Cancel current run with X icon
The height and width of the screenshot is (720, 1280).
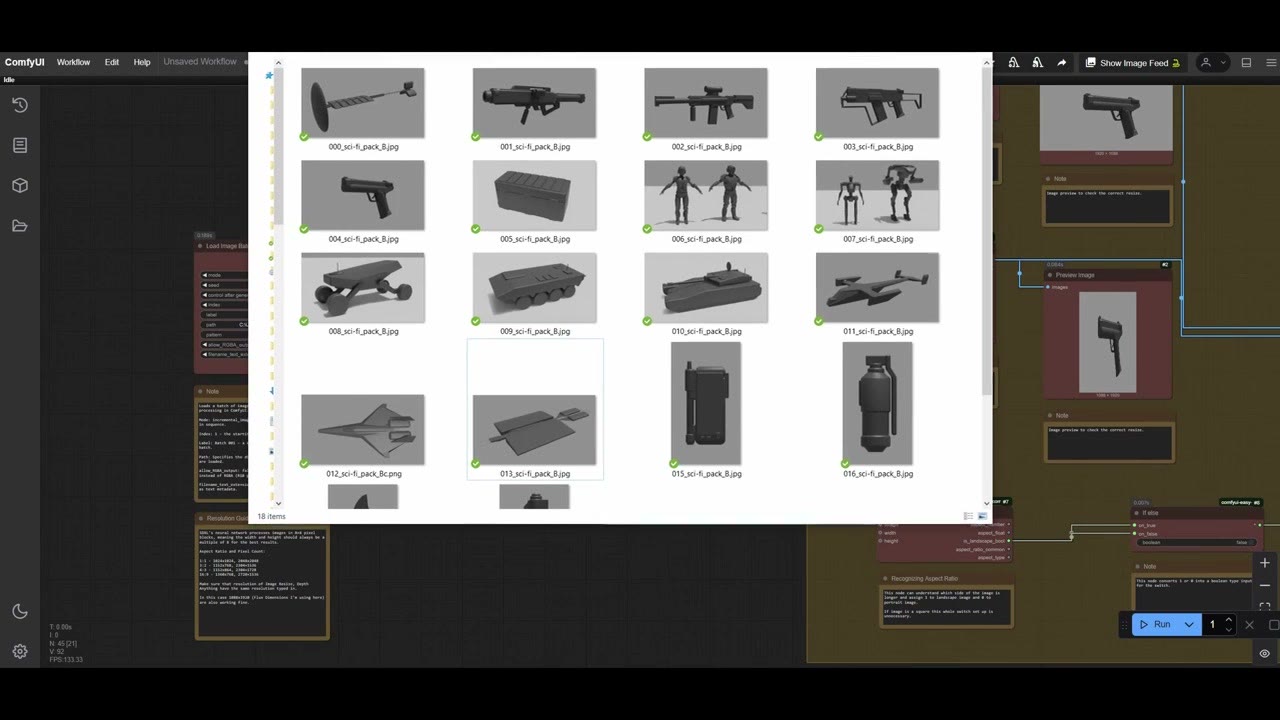[1249, 624]
